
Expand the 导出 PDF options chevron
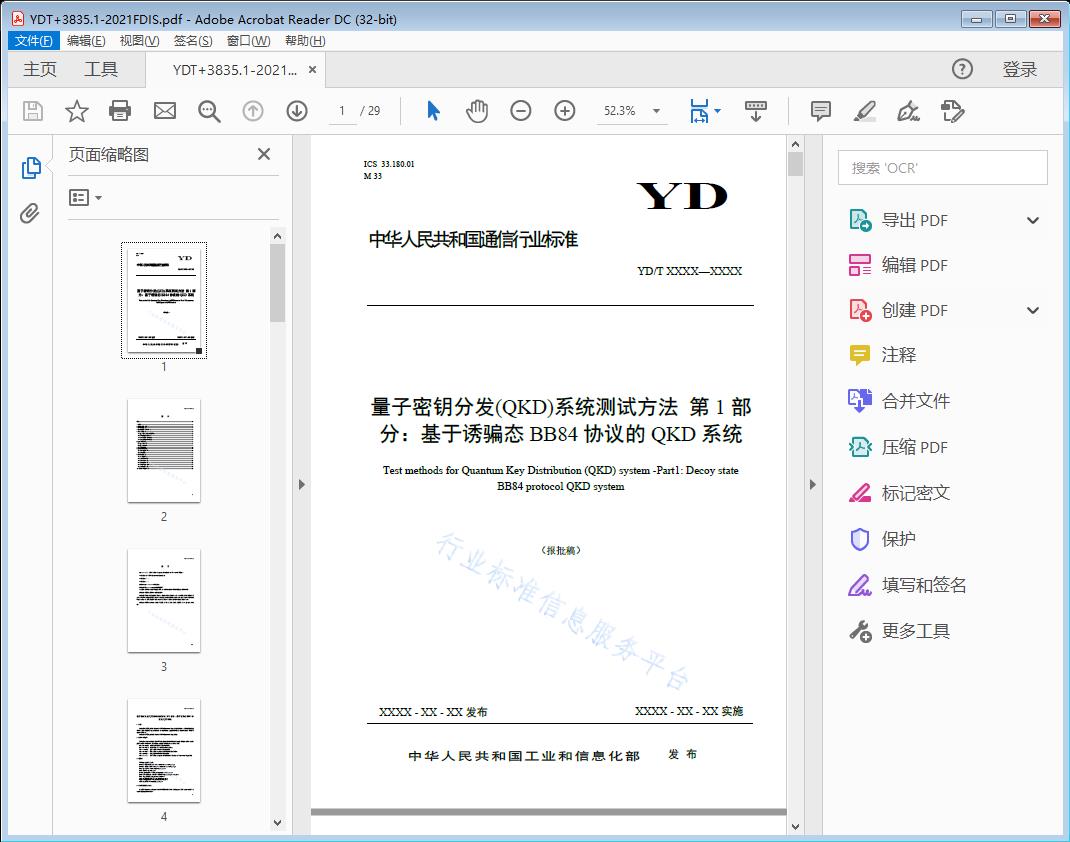click(x=1031, y=219)
